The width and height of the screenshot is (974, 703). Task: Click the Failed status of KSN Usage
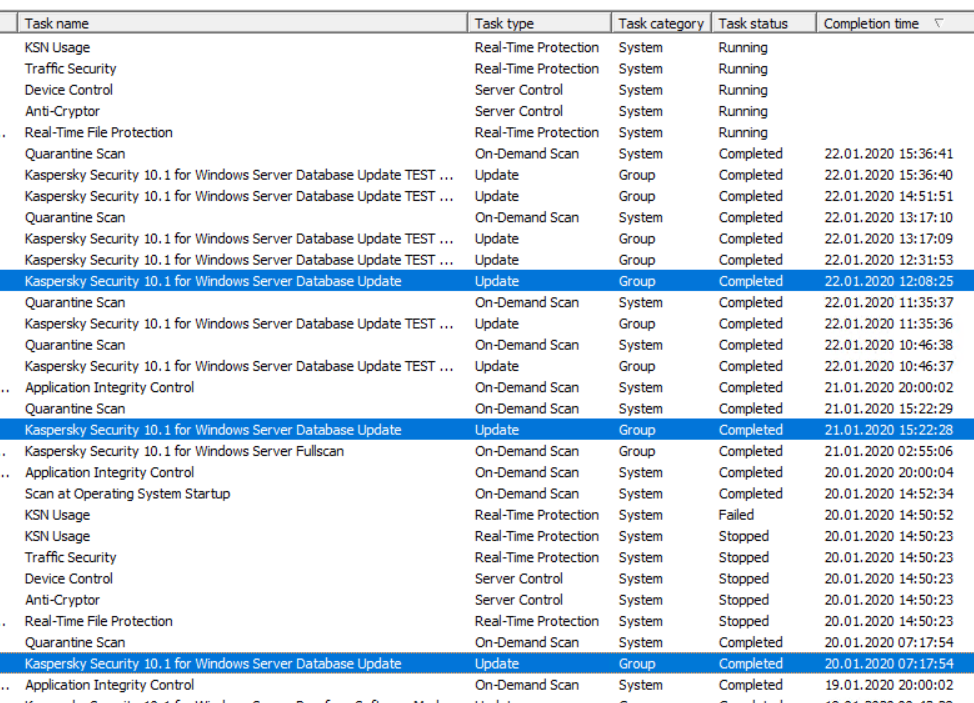(x=736, y=515)
